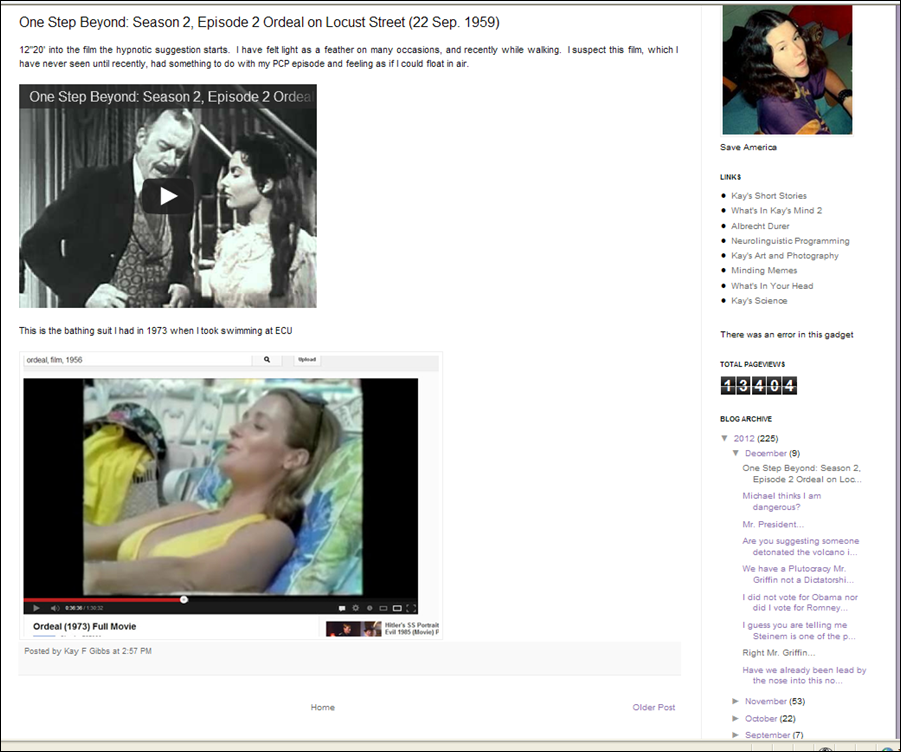Open archive post Have we already been lead
The width and height of the screenshot is (901, 752).
click(x=804, y=676)
